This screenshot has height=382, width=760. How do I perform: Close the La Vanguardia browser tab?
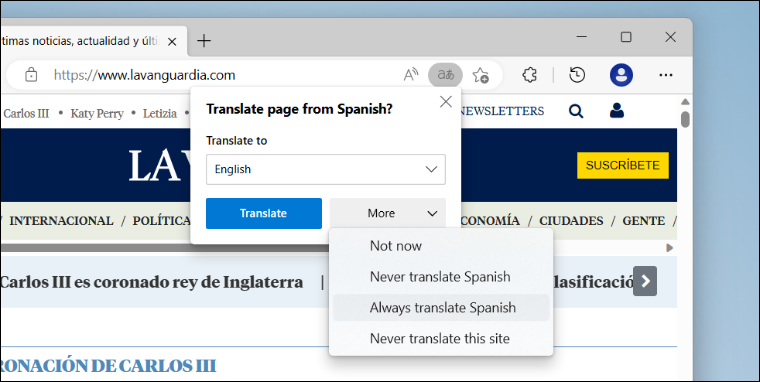(x=172, y=42)
